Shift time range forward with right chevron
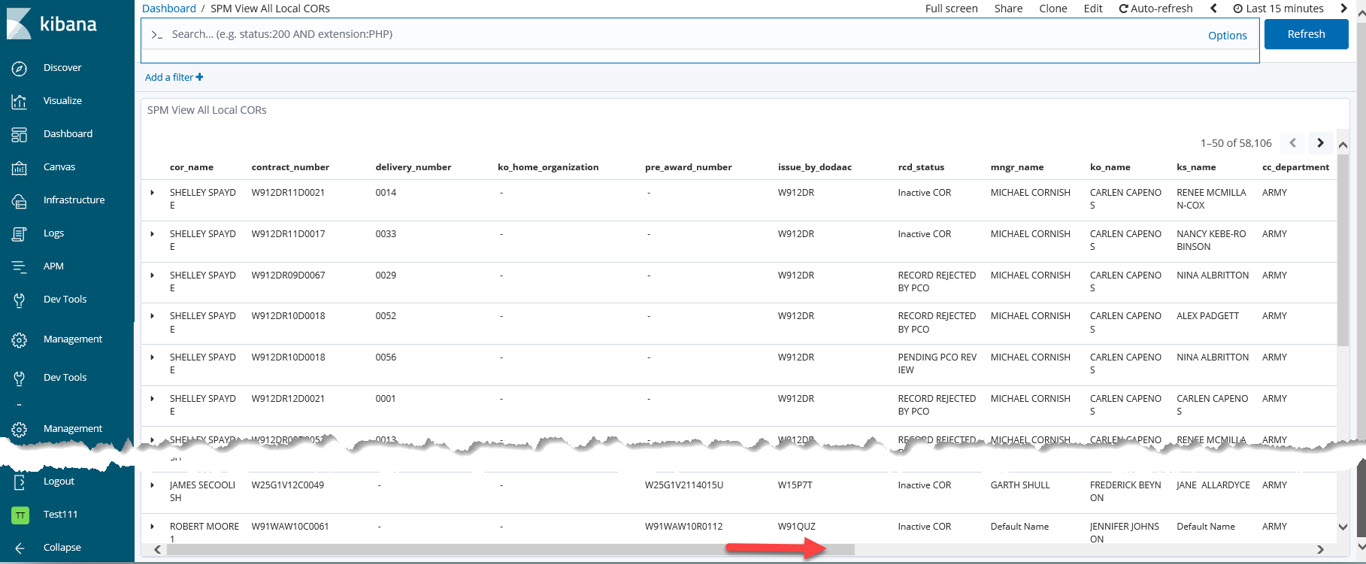Screen dimensions: 1366x564 tap(1344, 8)
